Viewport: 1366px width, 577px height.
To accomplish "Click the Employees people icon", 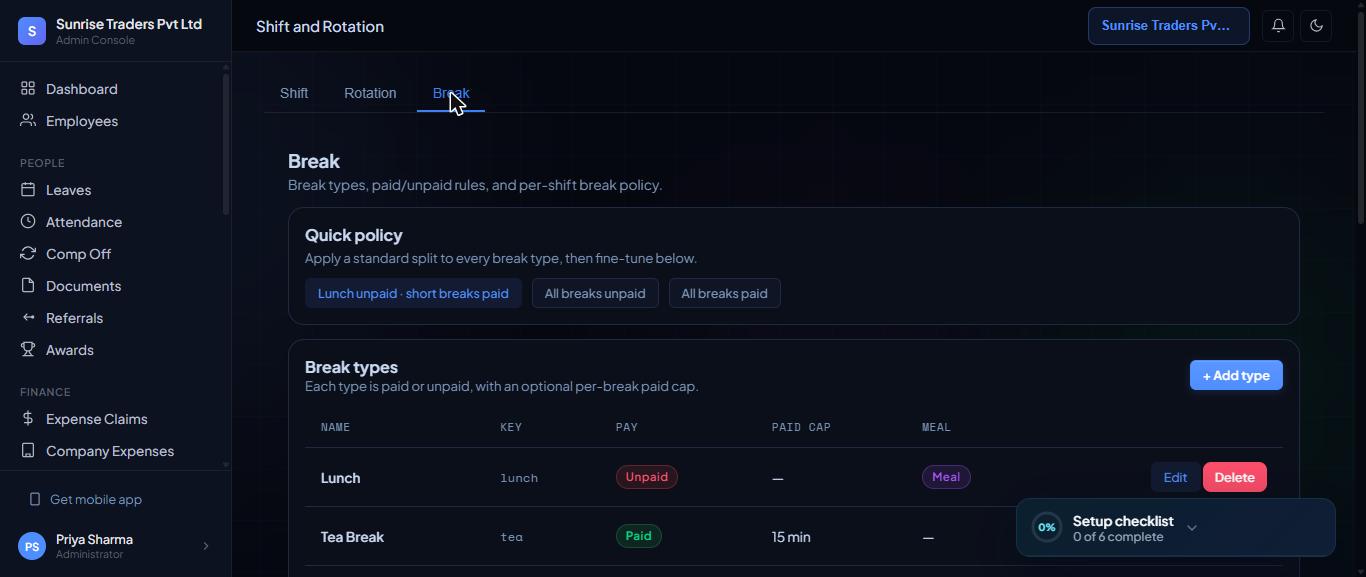I will [x=28, y=121].
